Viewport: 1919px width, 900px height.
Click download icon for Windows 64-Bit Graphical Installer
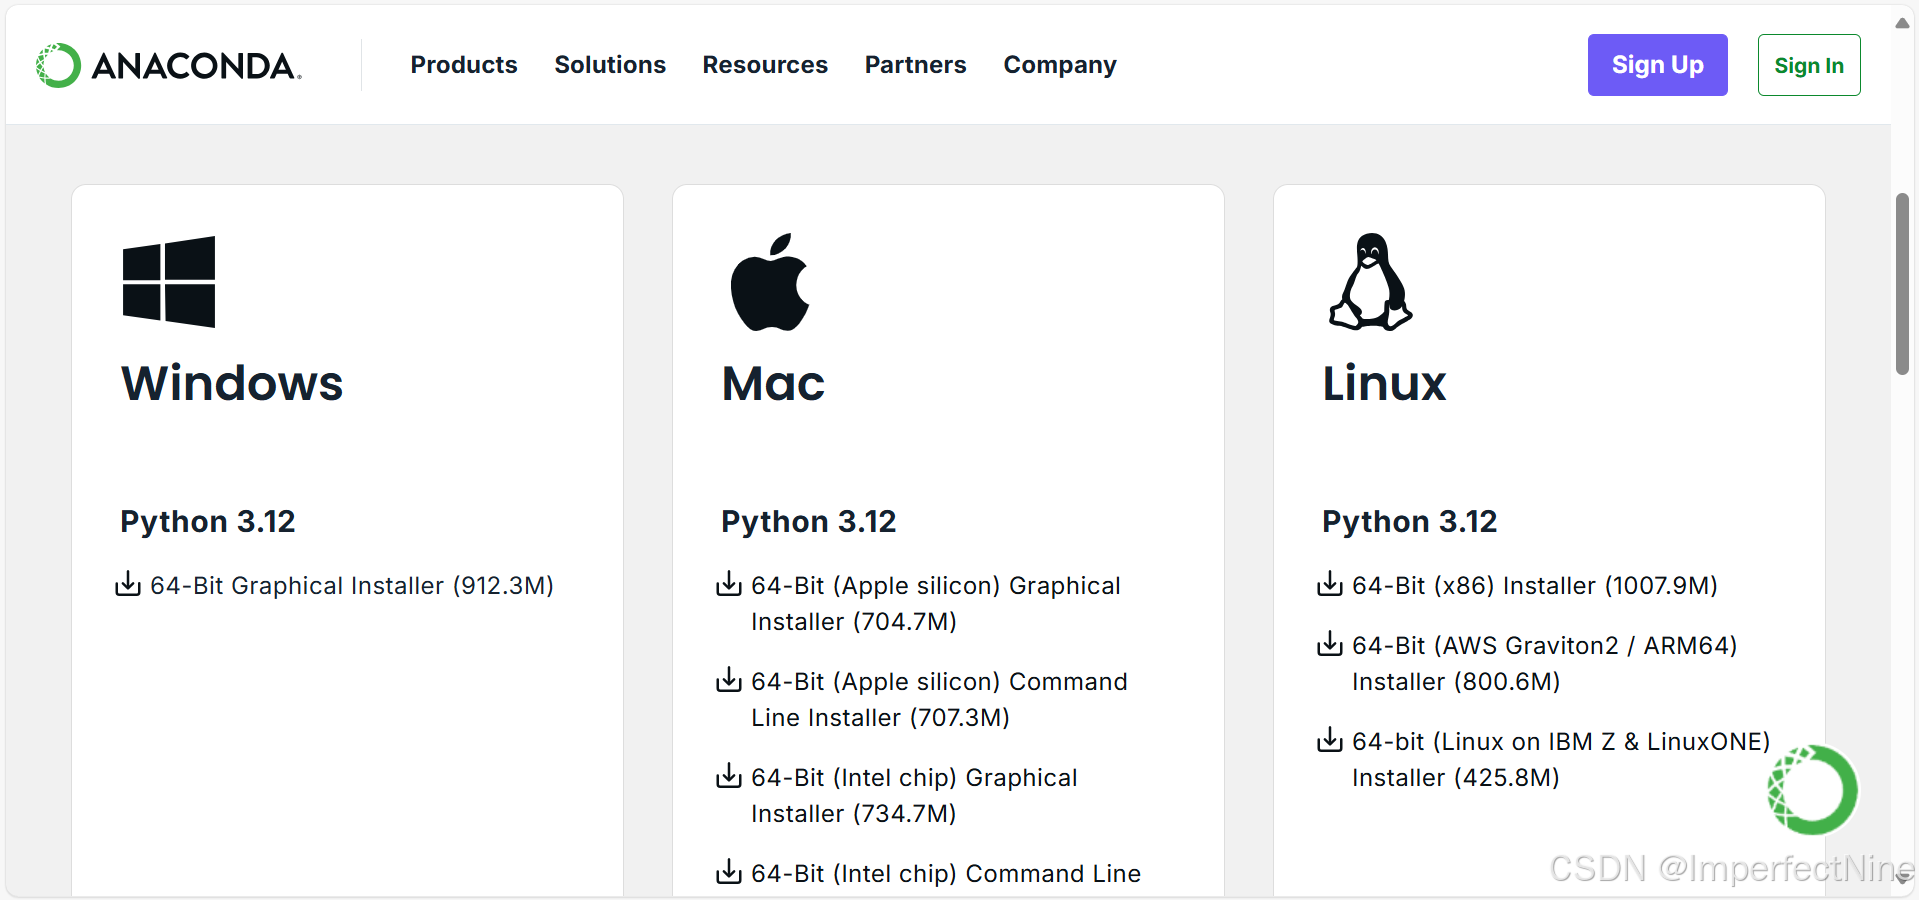pos(128,584)
